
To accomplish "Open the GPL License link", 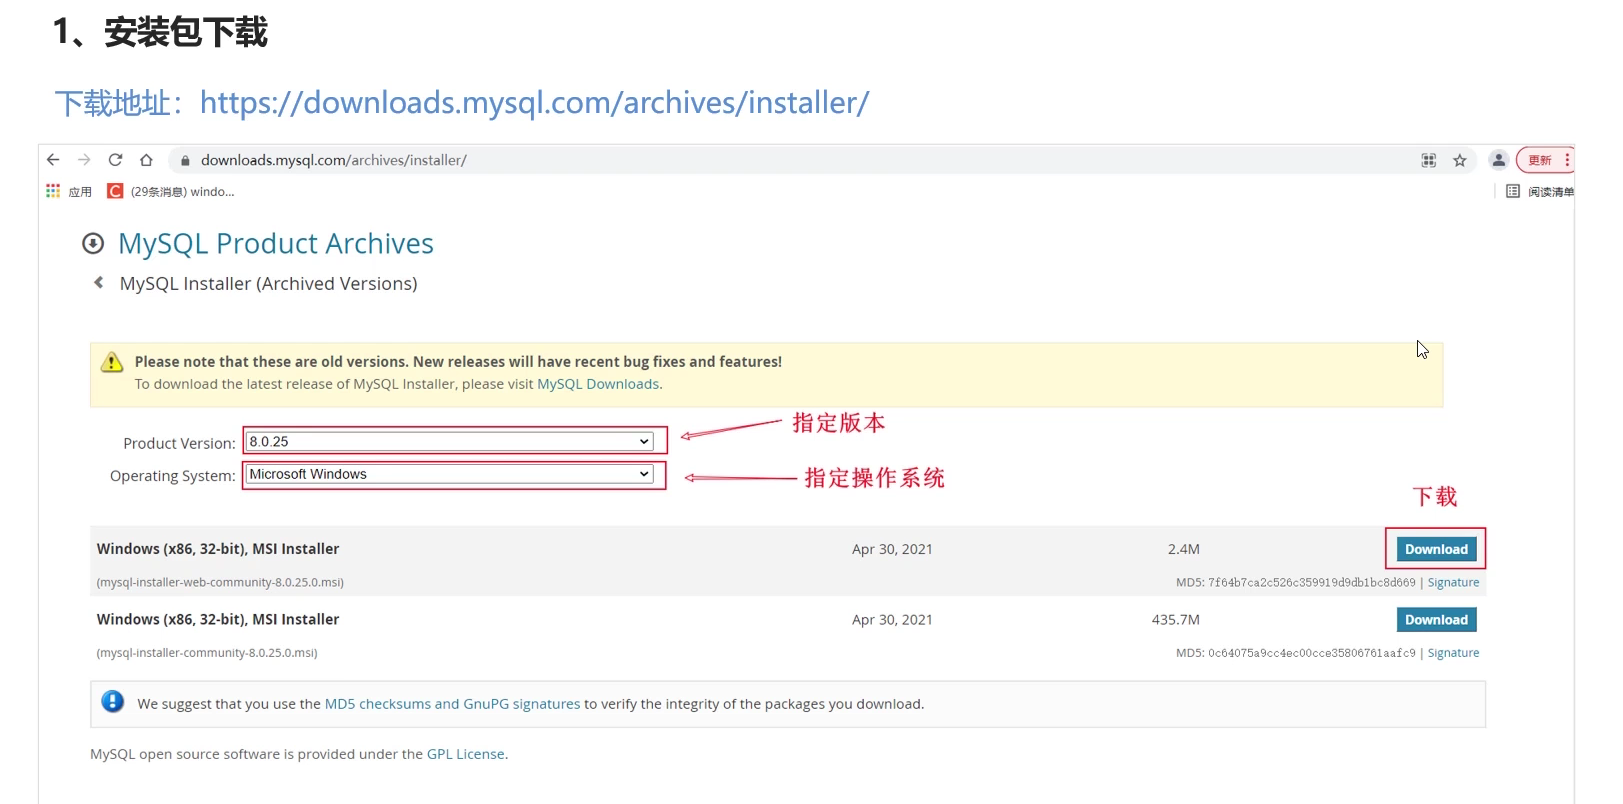I will (x=466, y=754).
